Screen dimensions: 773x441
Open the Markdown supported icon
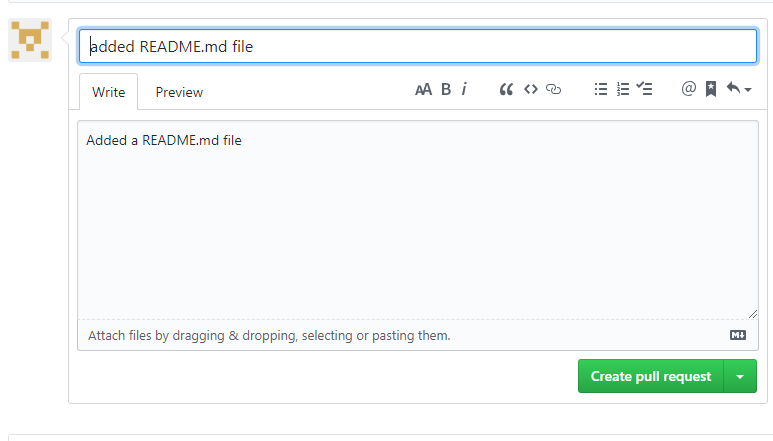tap(738, 336)
